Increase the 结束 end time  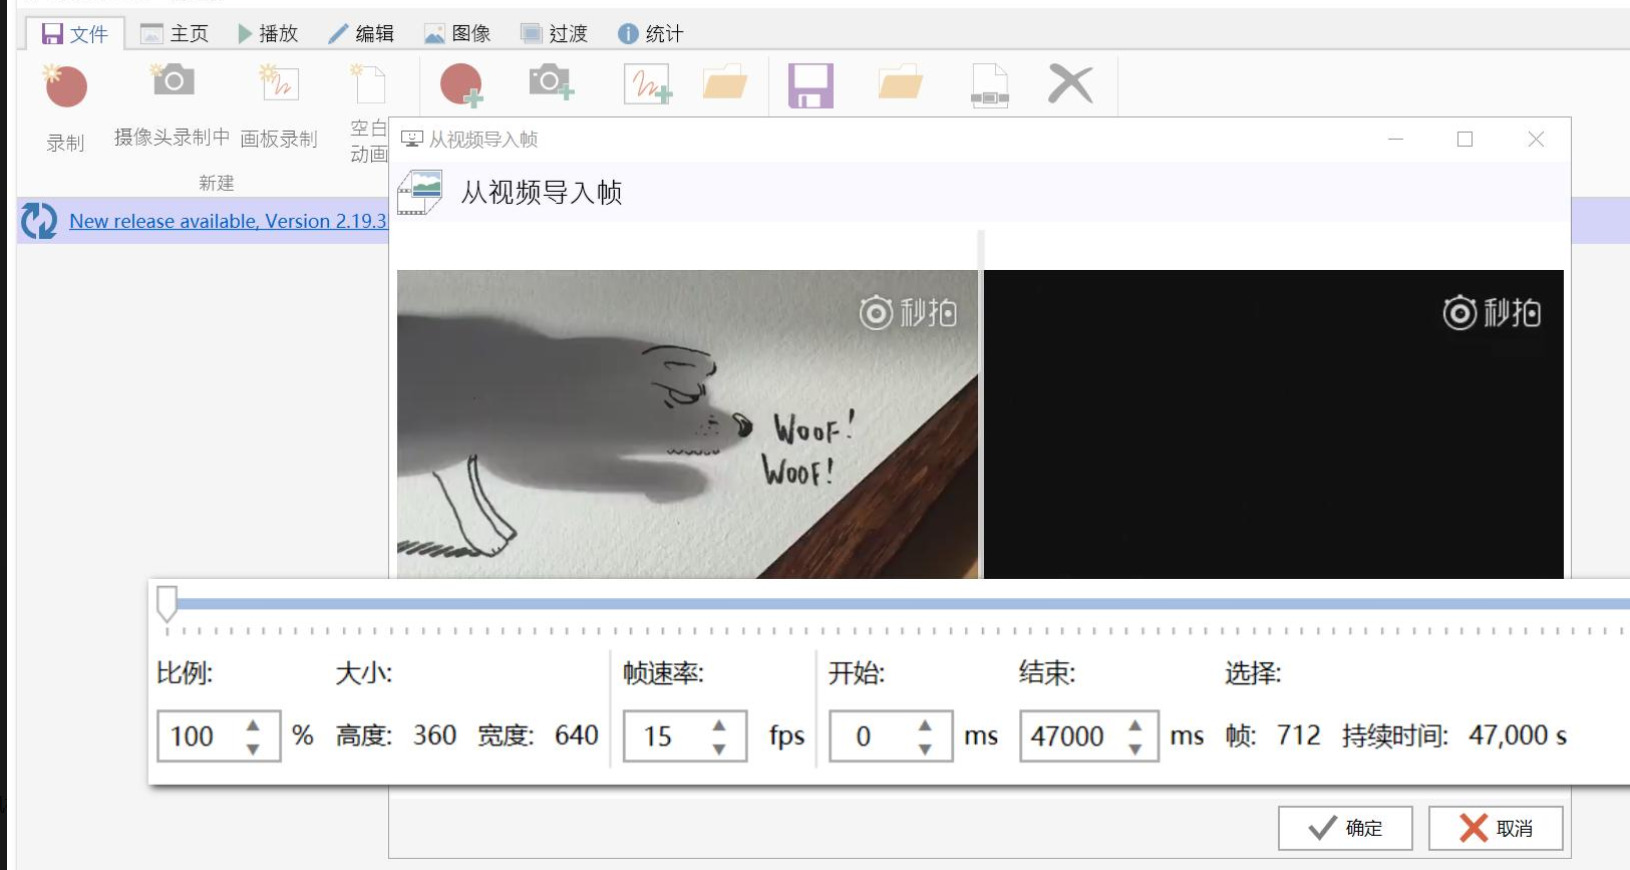pyautogui.click(x=1135, y=725)
